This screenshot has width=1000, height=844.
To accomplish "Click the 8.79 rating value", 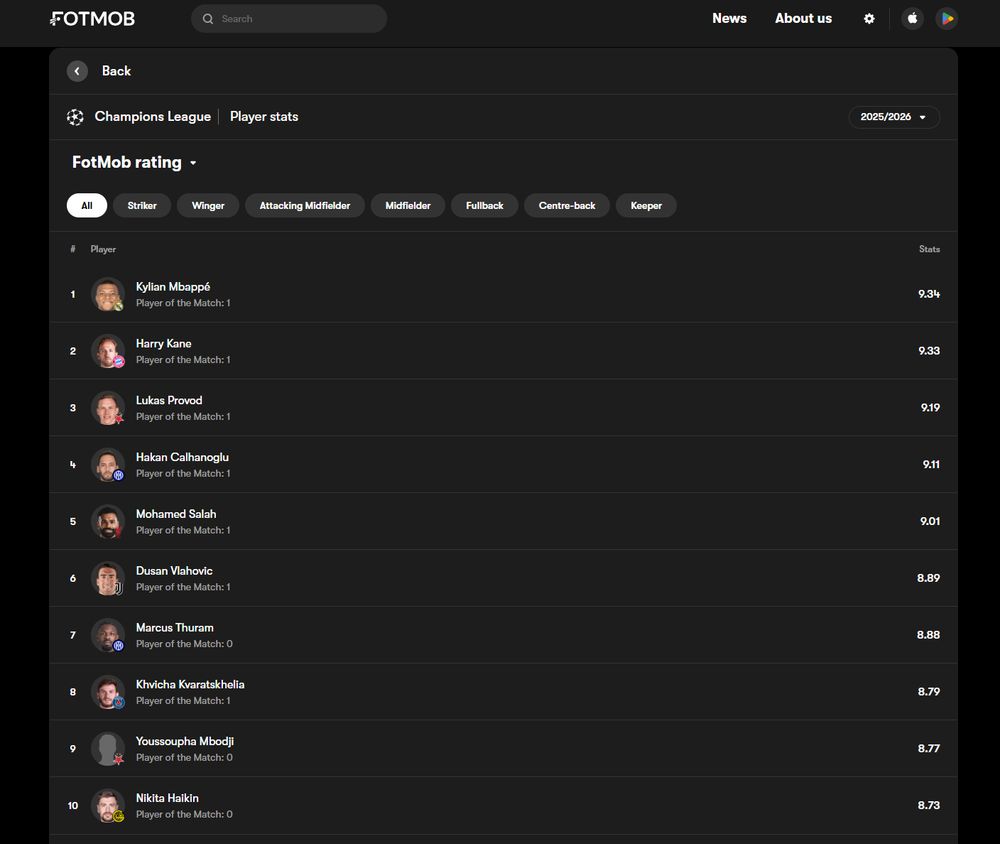I will tap(929, 692).
